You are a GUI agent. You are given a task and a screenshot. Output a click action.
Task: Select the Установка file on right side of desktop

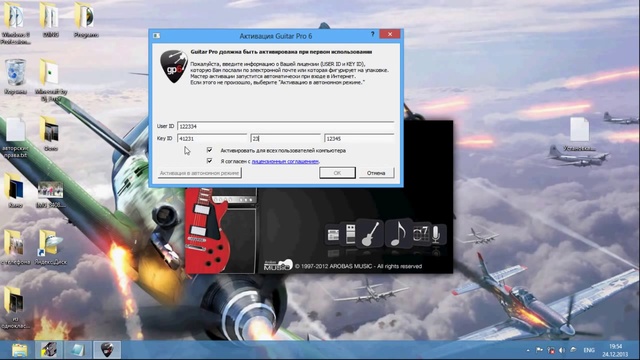click(579, 134)
